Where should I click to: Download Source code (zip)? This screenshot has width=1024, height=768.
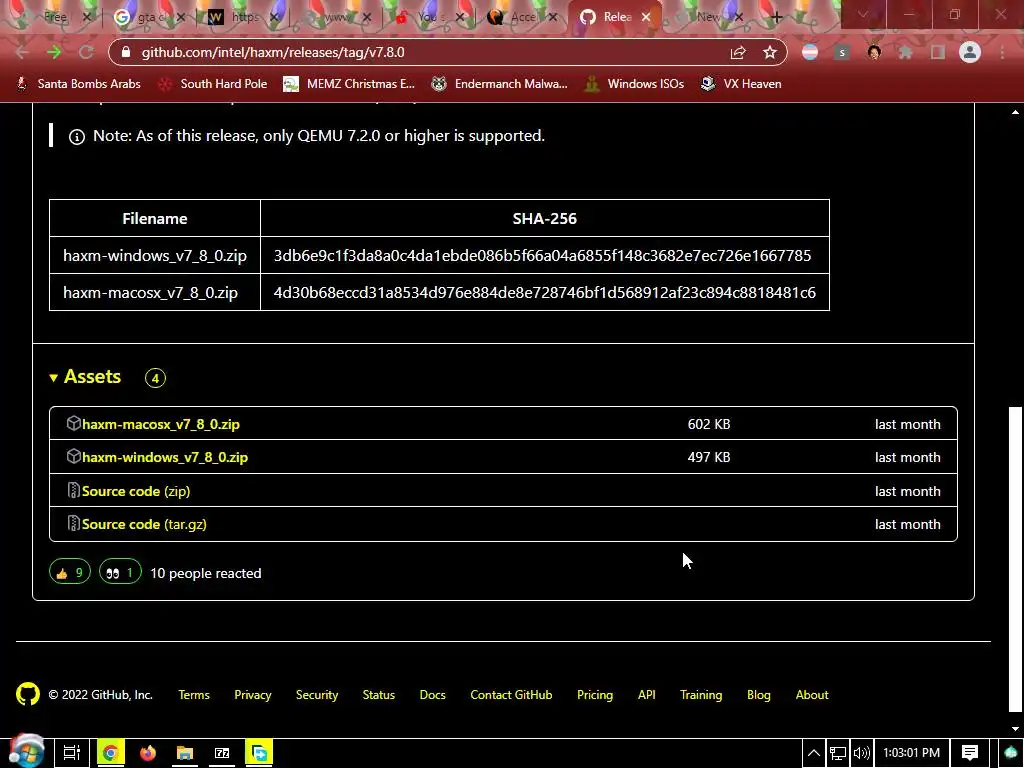[136, 491]
